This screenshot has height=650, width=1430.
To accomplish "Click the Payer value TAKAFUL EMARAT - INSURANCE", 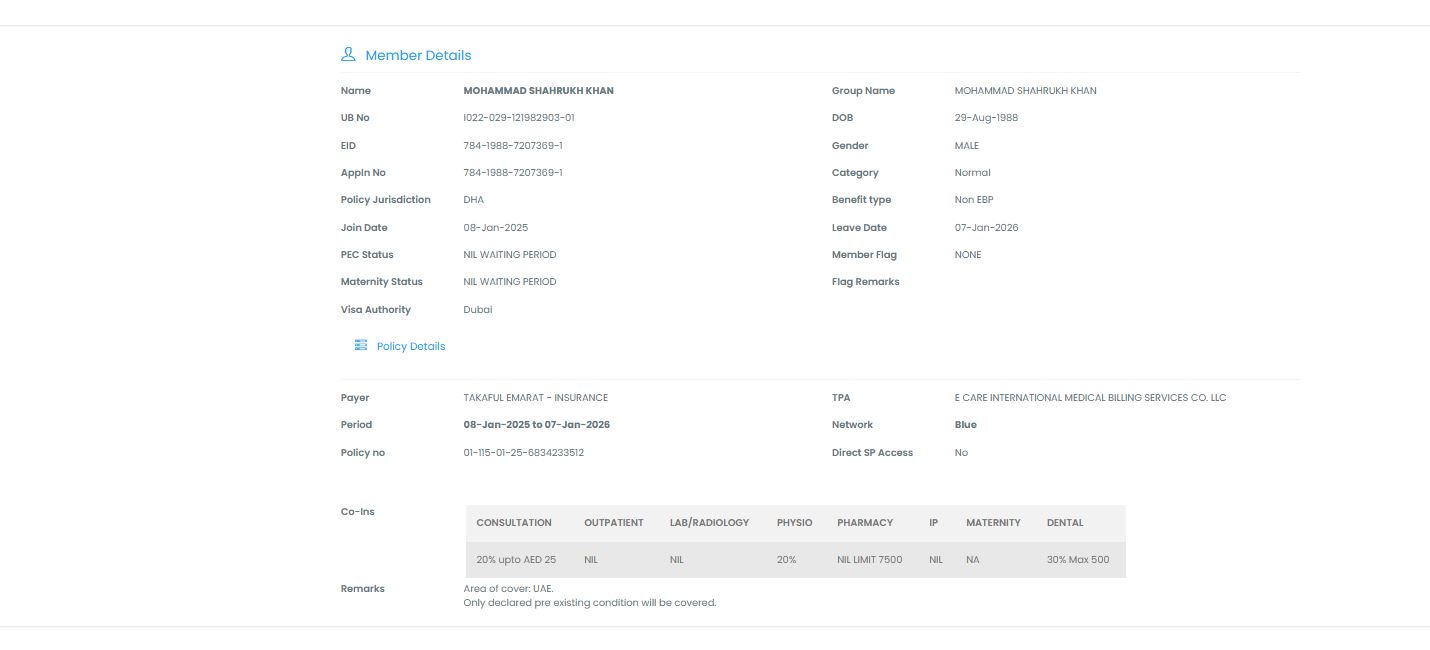I will [x=536, y=398].
